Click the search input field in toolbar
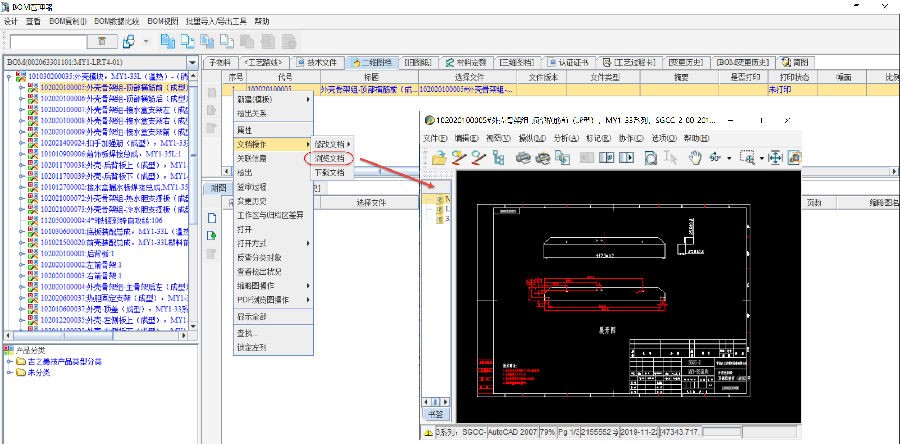 point(50,41)
